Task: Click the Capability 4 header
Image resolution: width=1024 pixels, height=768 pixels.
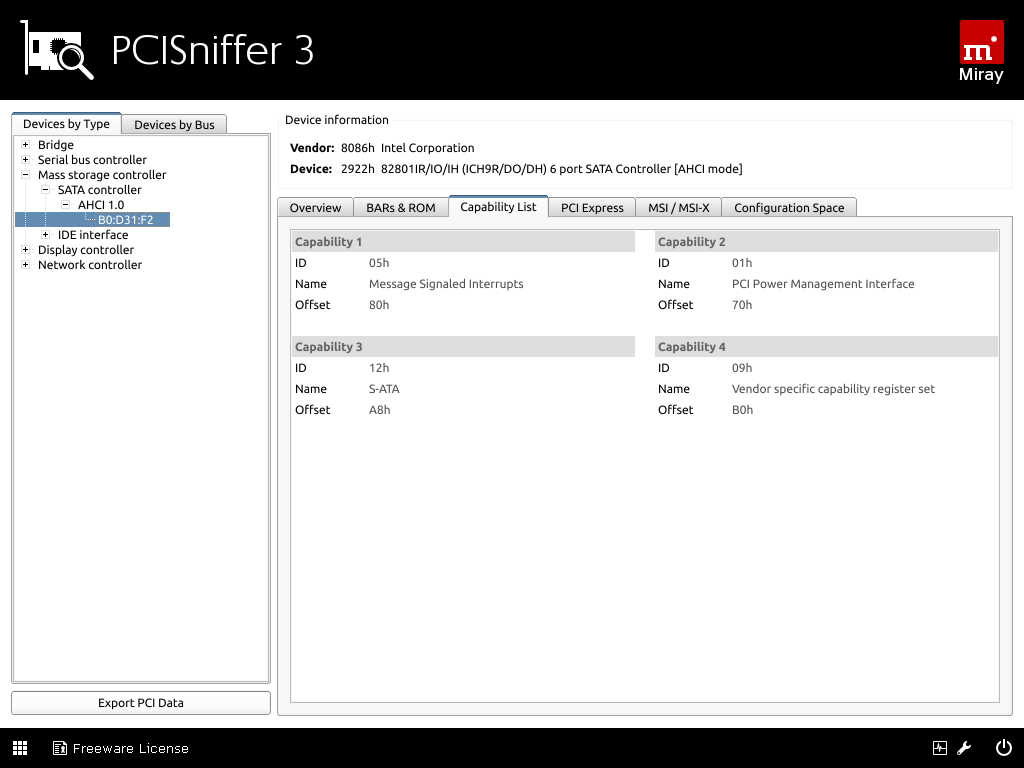Action: [x=826, y=347]
